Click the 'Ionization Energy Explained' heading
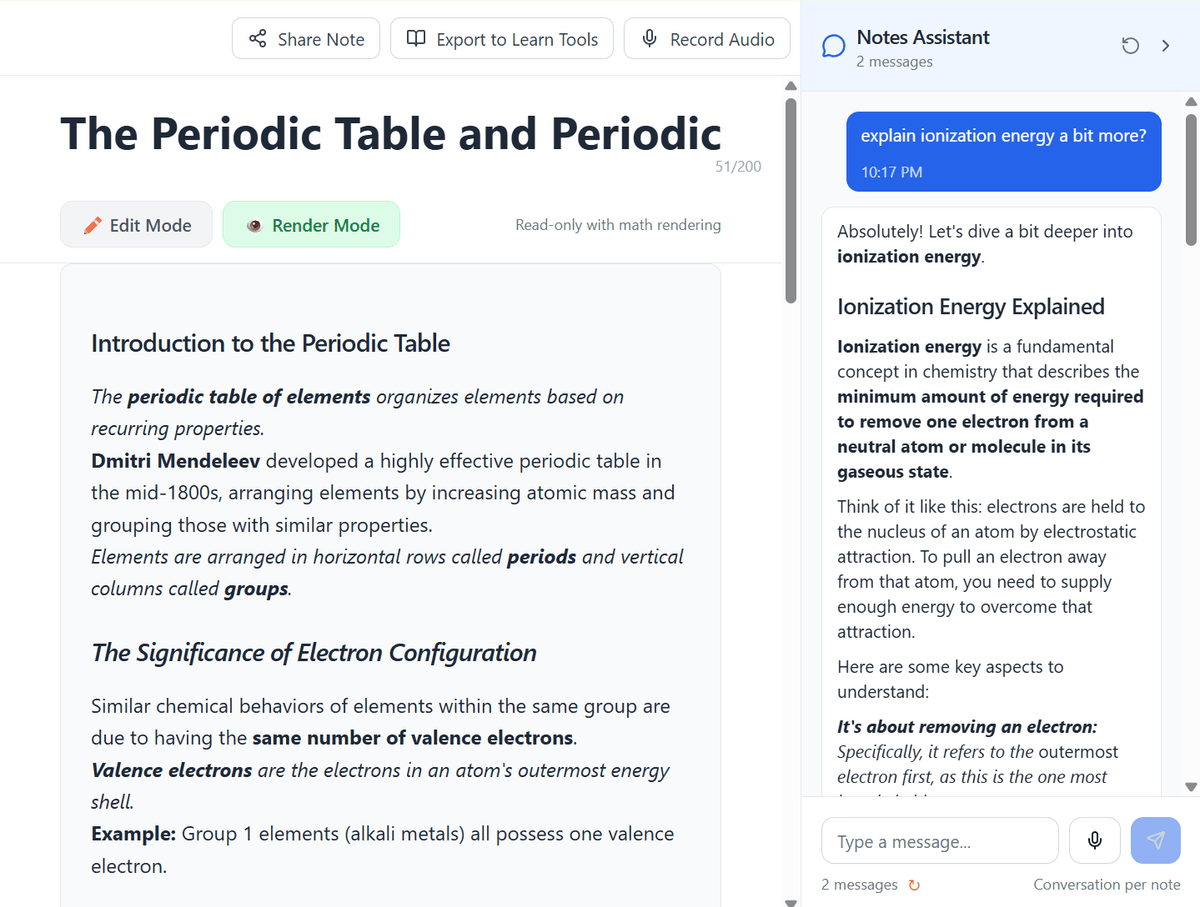1200x907 pixels. pos(970,307)
